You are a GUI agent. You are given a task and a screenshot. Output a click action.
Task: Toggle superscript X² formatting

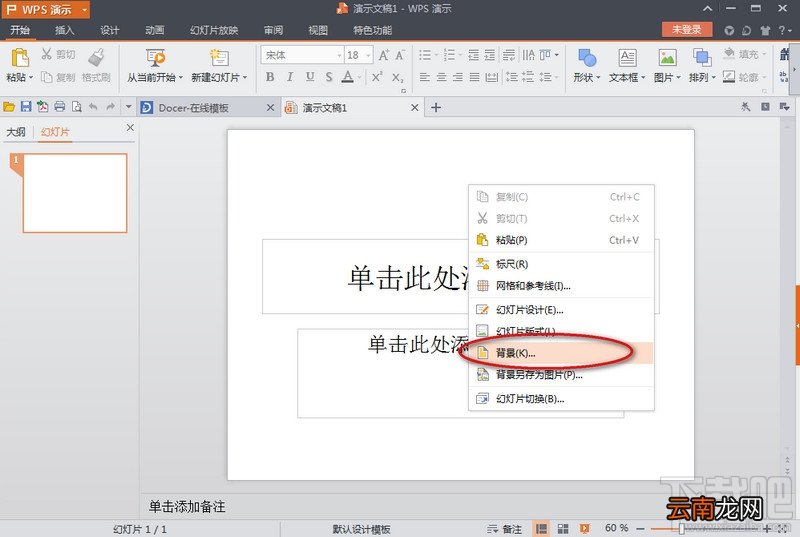click(377, 77)
